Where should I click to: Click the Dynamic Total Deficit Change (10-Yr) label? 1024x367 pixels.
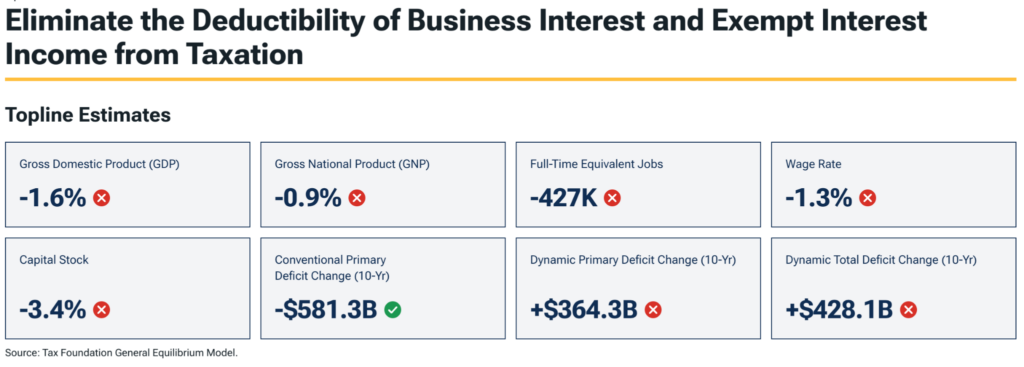(881, 260)
